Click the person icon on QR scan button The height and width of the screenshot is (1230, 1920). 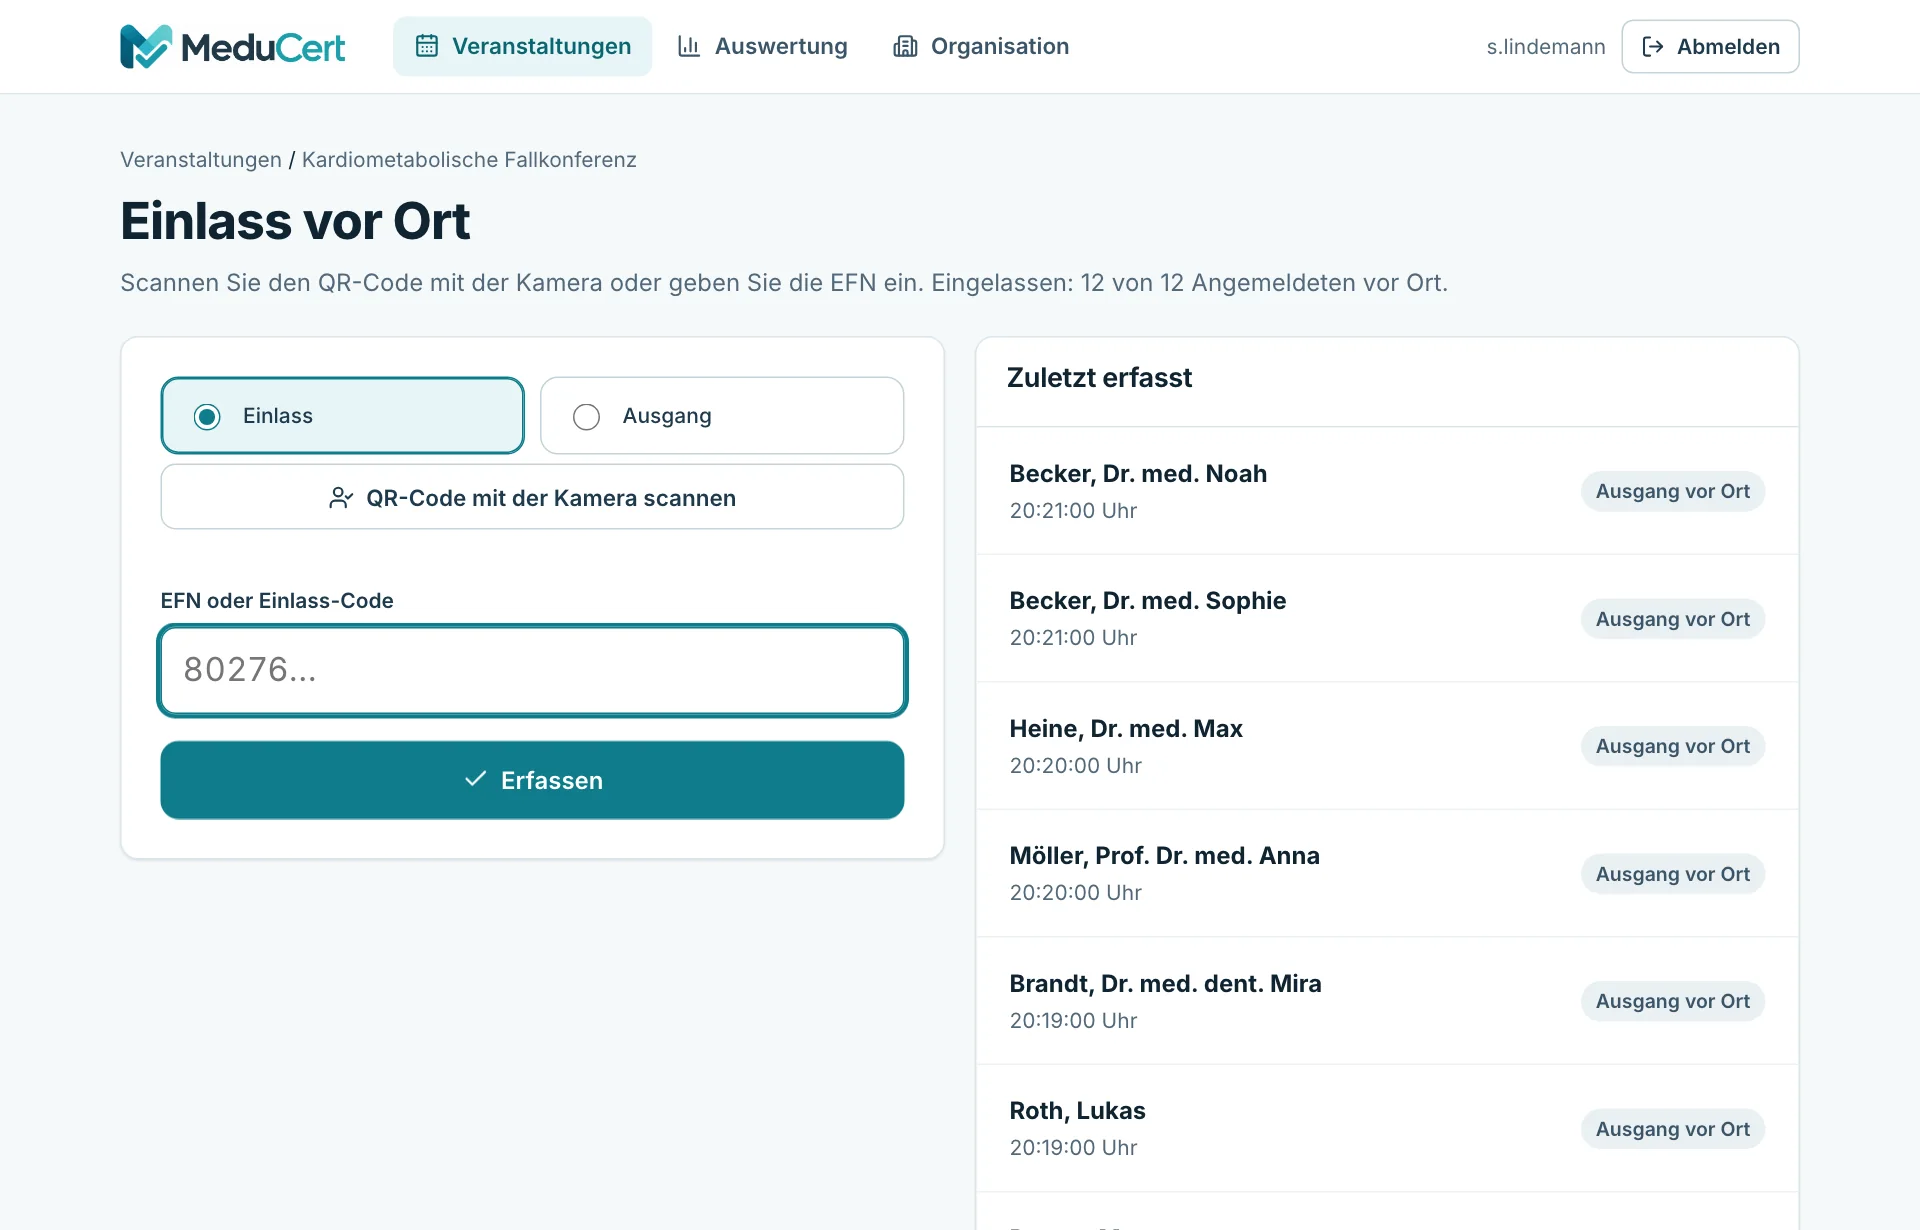click(x=341, y=498)
